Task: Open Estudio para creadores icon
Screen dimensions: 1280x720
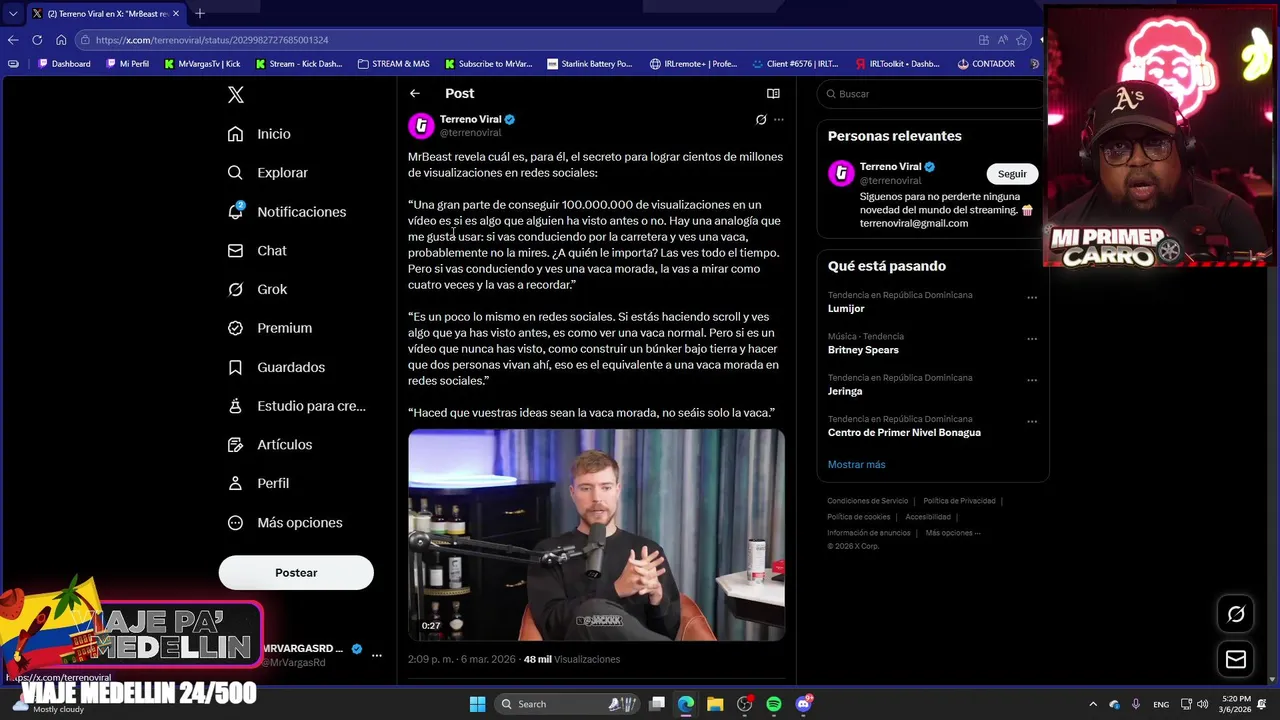Action: click(235, 406)
